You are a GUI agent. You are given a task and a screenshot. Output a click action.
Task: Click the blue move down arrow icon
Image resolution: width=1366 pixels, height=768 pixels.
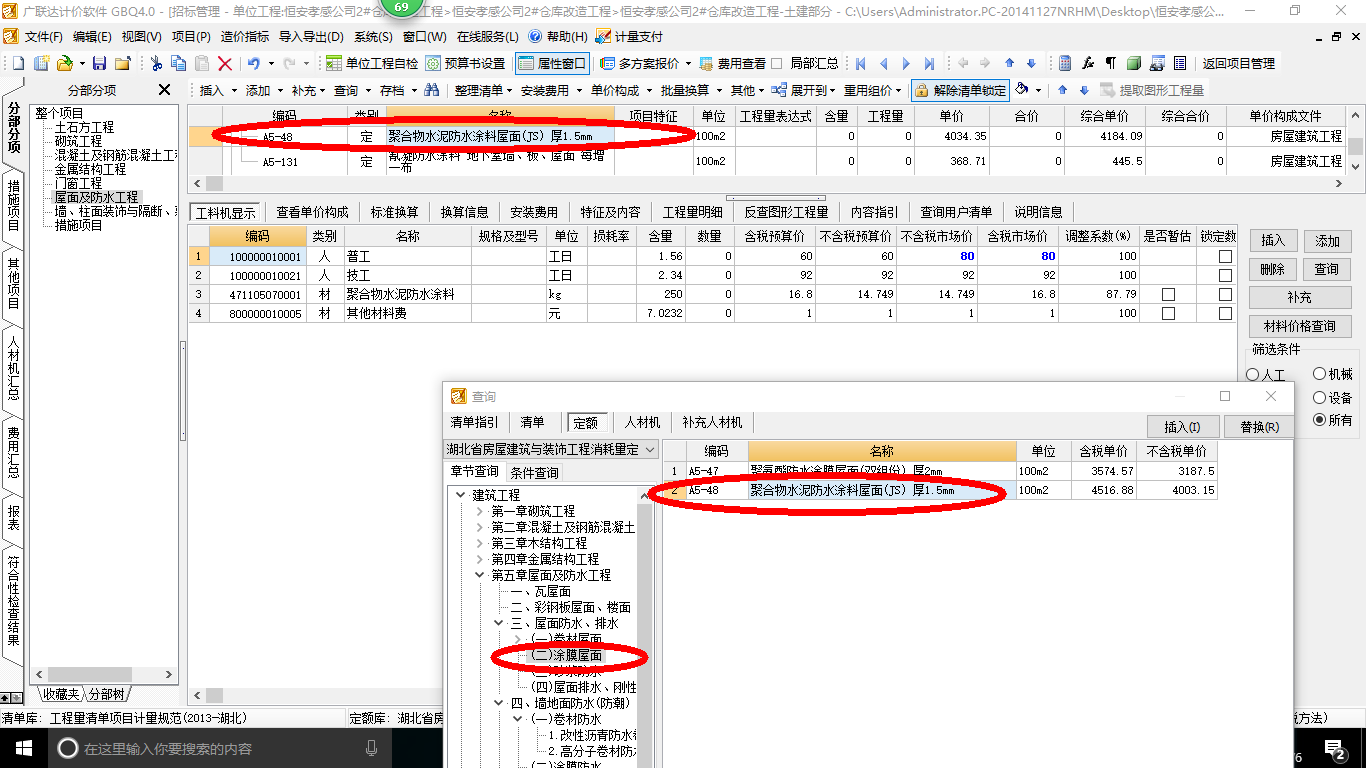pyautogui.click(x=1031, y=63)
